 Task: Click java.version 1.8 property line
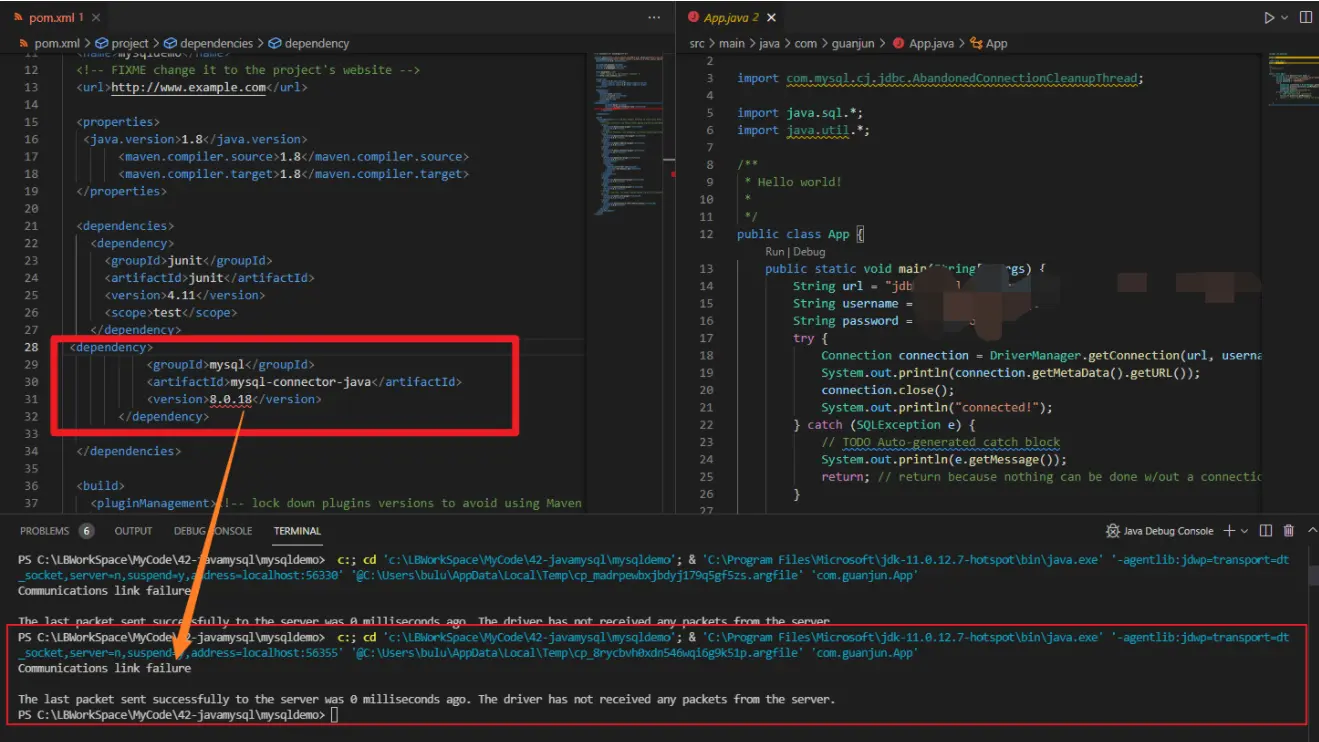(196, 139)
